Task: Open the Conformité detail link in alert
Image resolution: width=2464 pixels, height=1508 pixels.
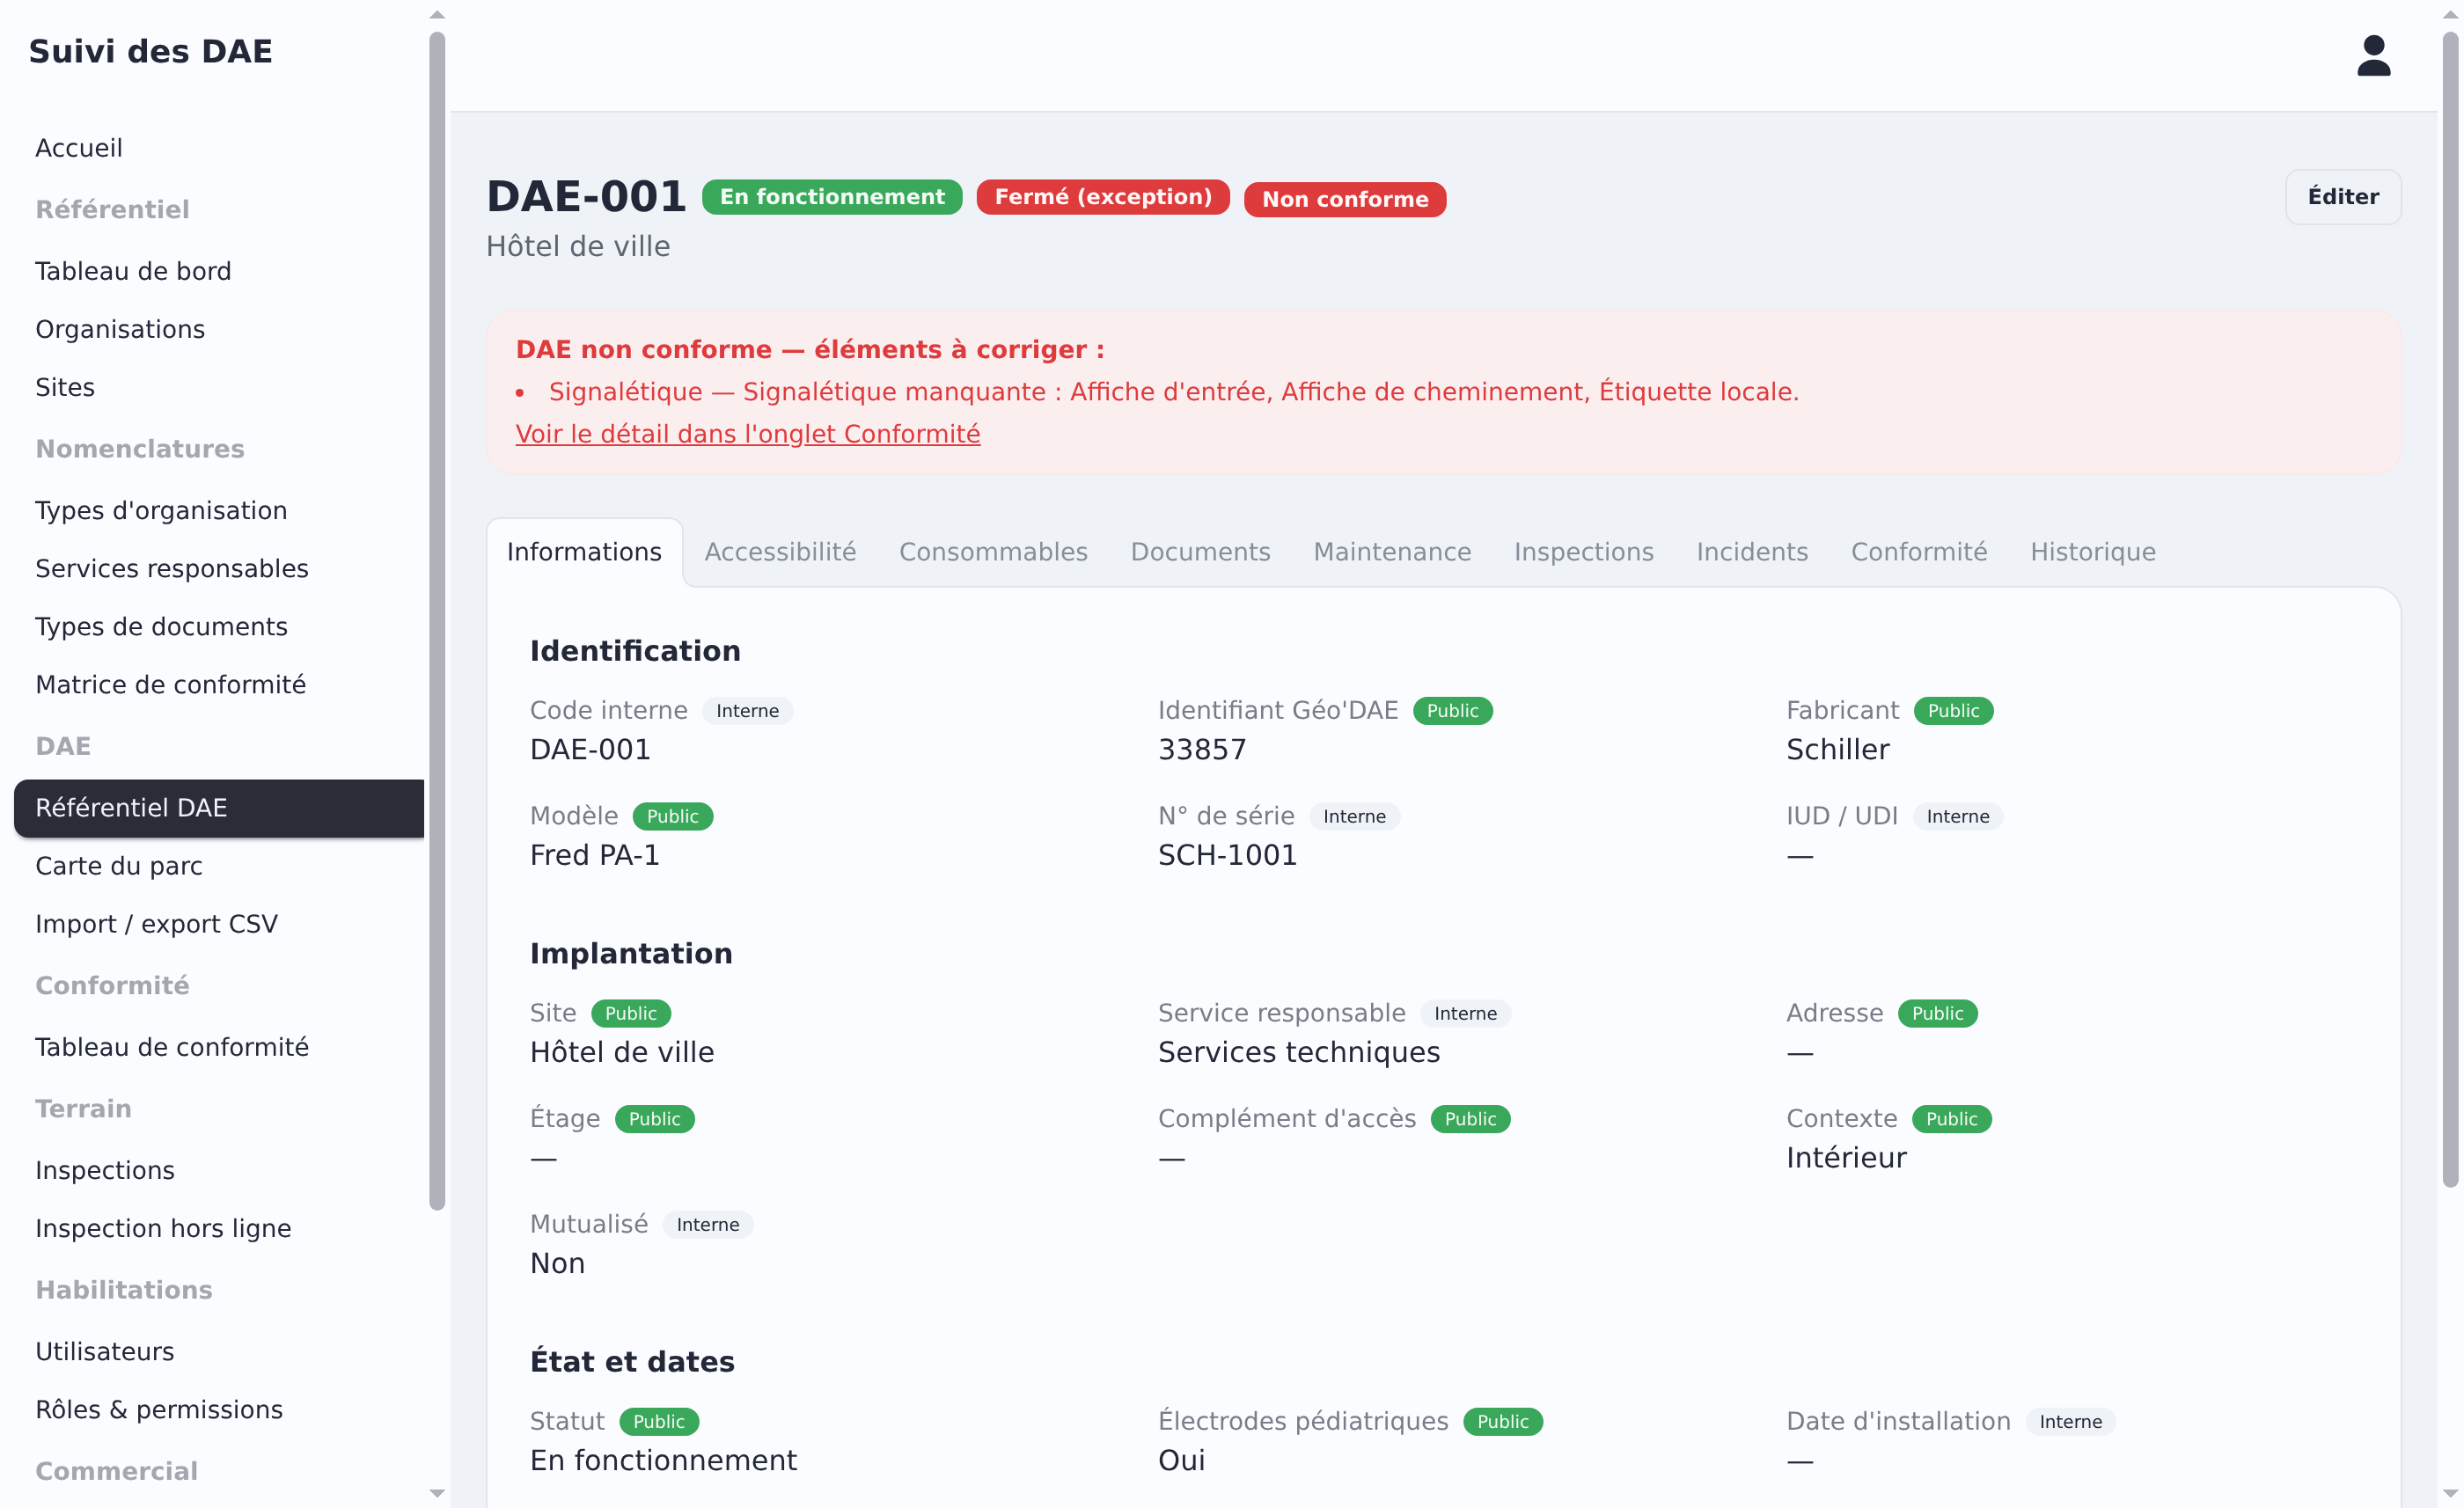Action: click(x=748, y=434)
